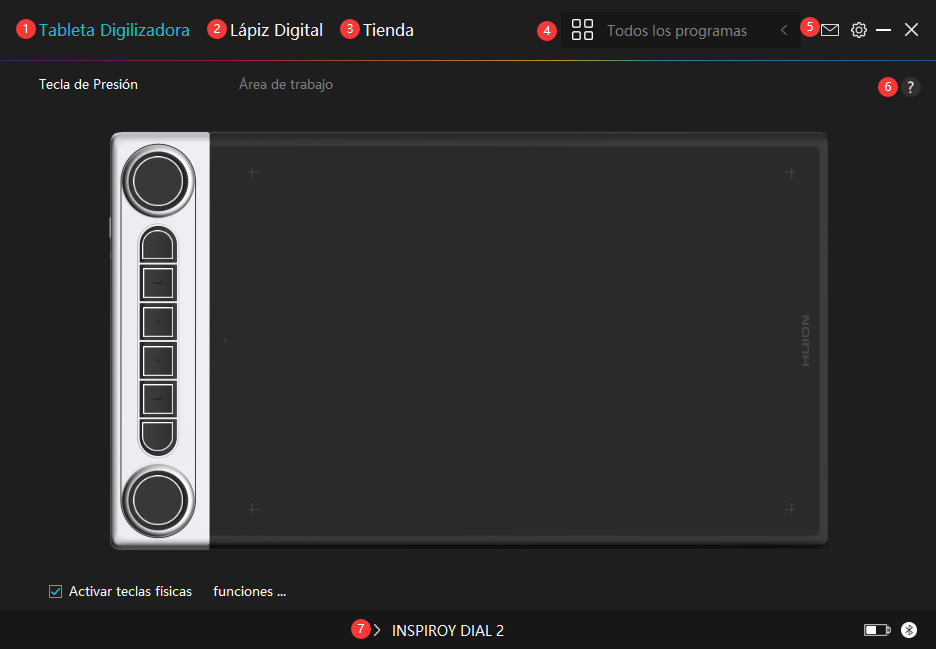The height and width of the screenshot is (649, 936).
Task: Open the Área de trabajo sub-tab
Action: 285,85
